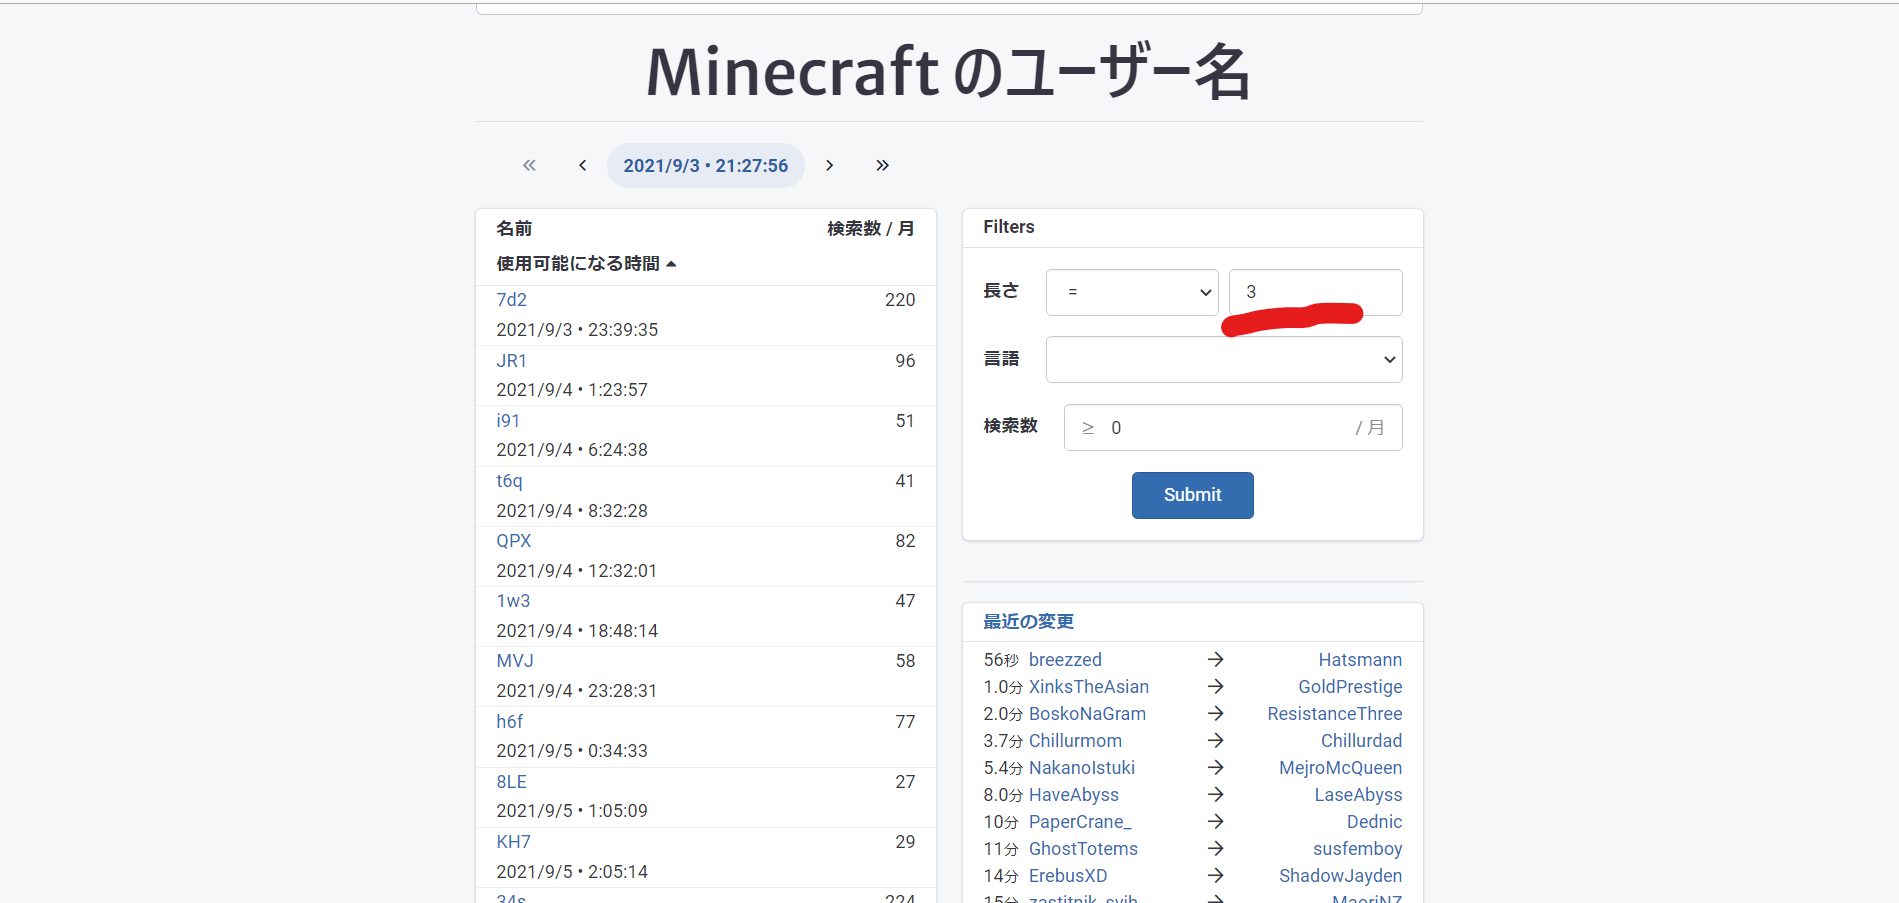Viewport: 1899px width, 903px height.
Task: Open old name XinksTheAsian link
Action: tap(1089, 687)
